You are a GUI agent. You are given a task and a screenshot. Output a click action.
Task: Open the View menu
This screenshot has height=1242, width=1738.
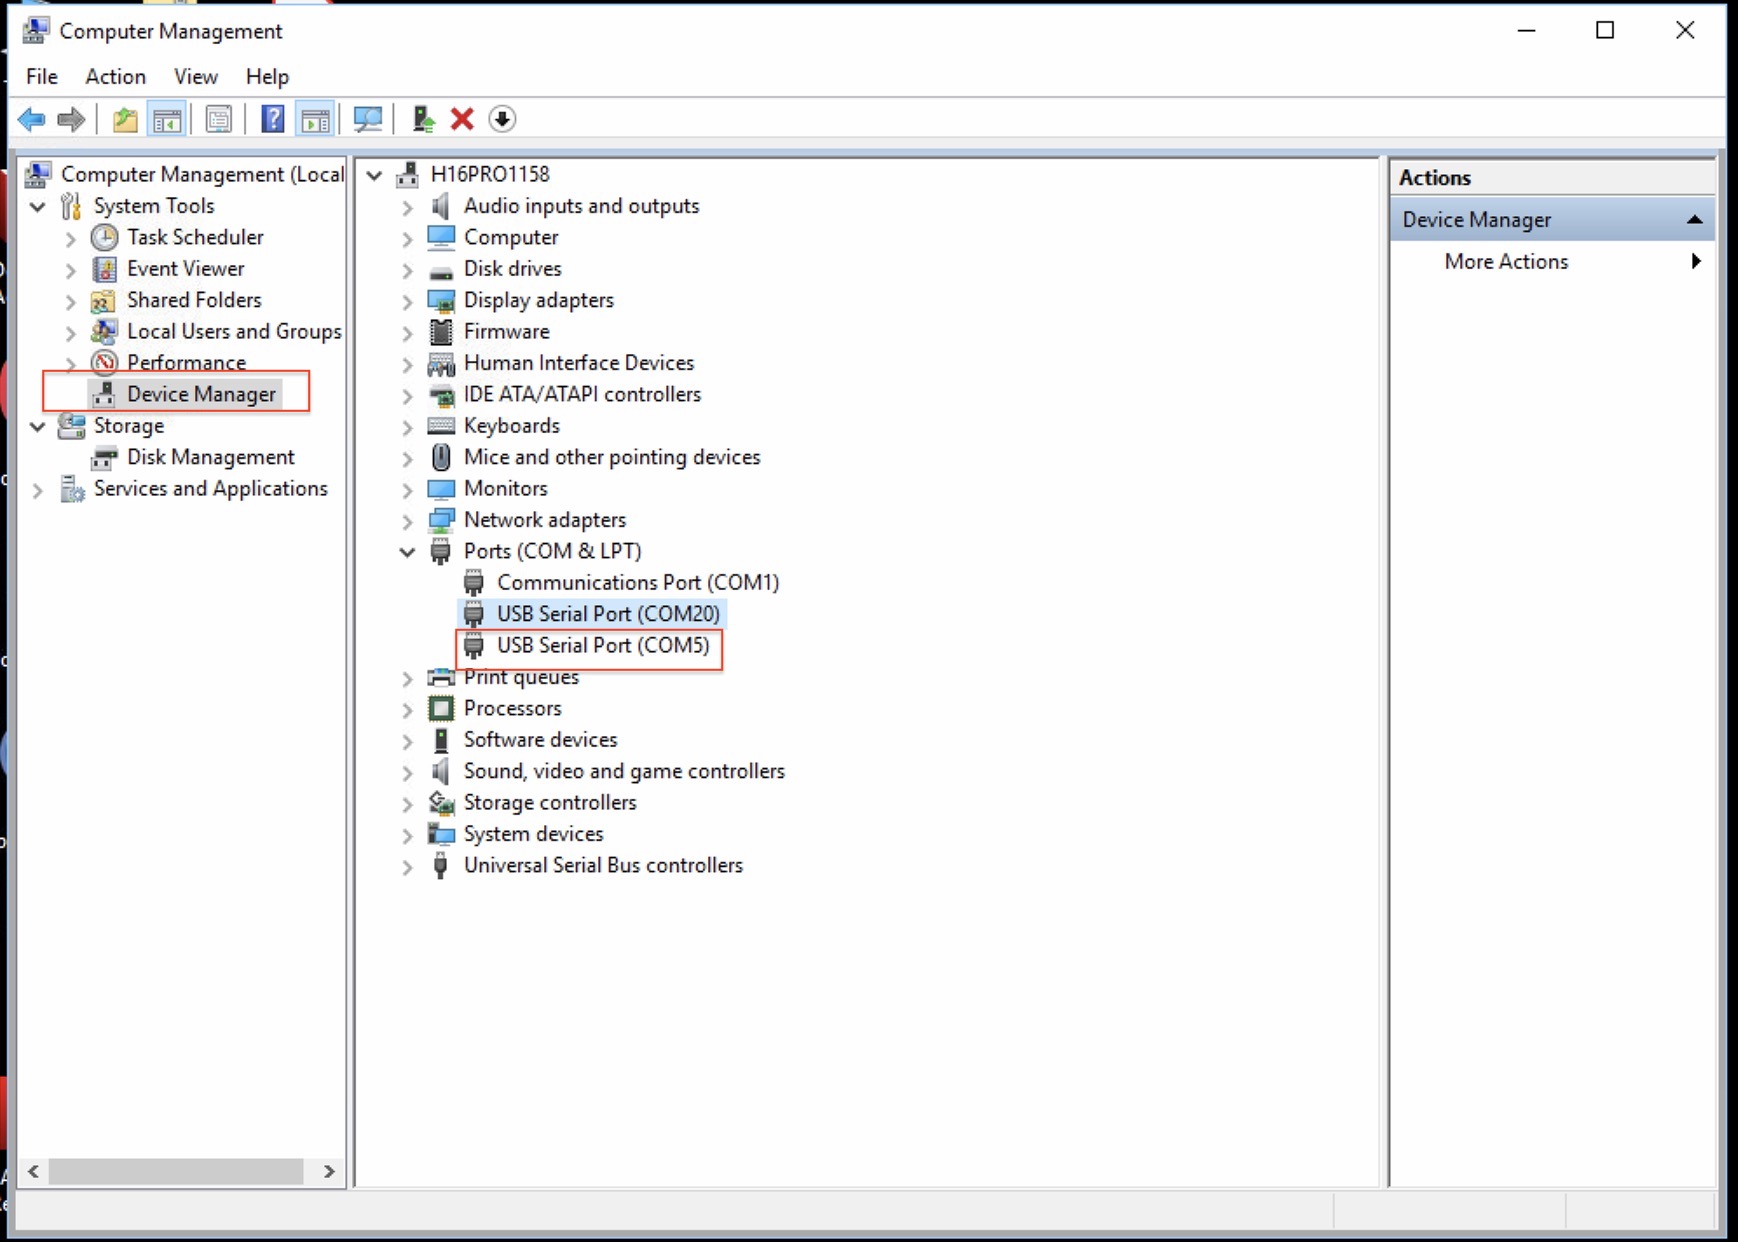coord(196,76)
